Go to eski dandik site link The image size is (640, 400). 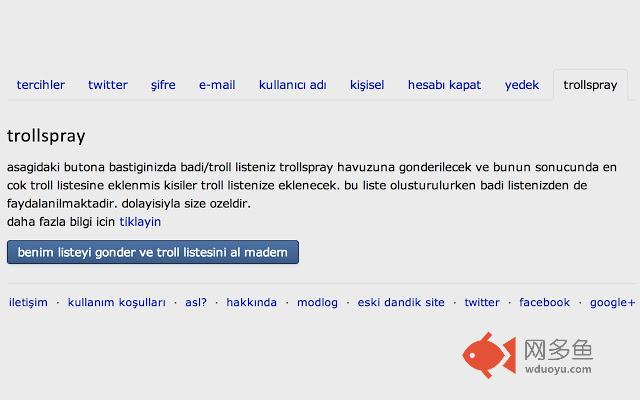click(401, 302)
